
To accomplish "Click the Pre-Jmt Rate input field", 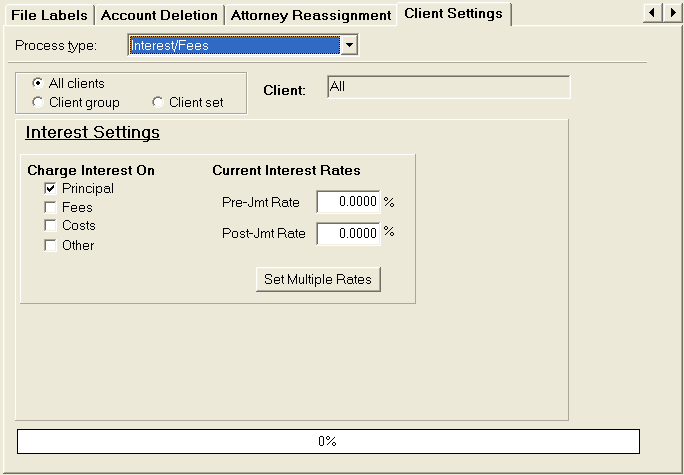I will point(348,202).
